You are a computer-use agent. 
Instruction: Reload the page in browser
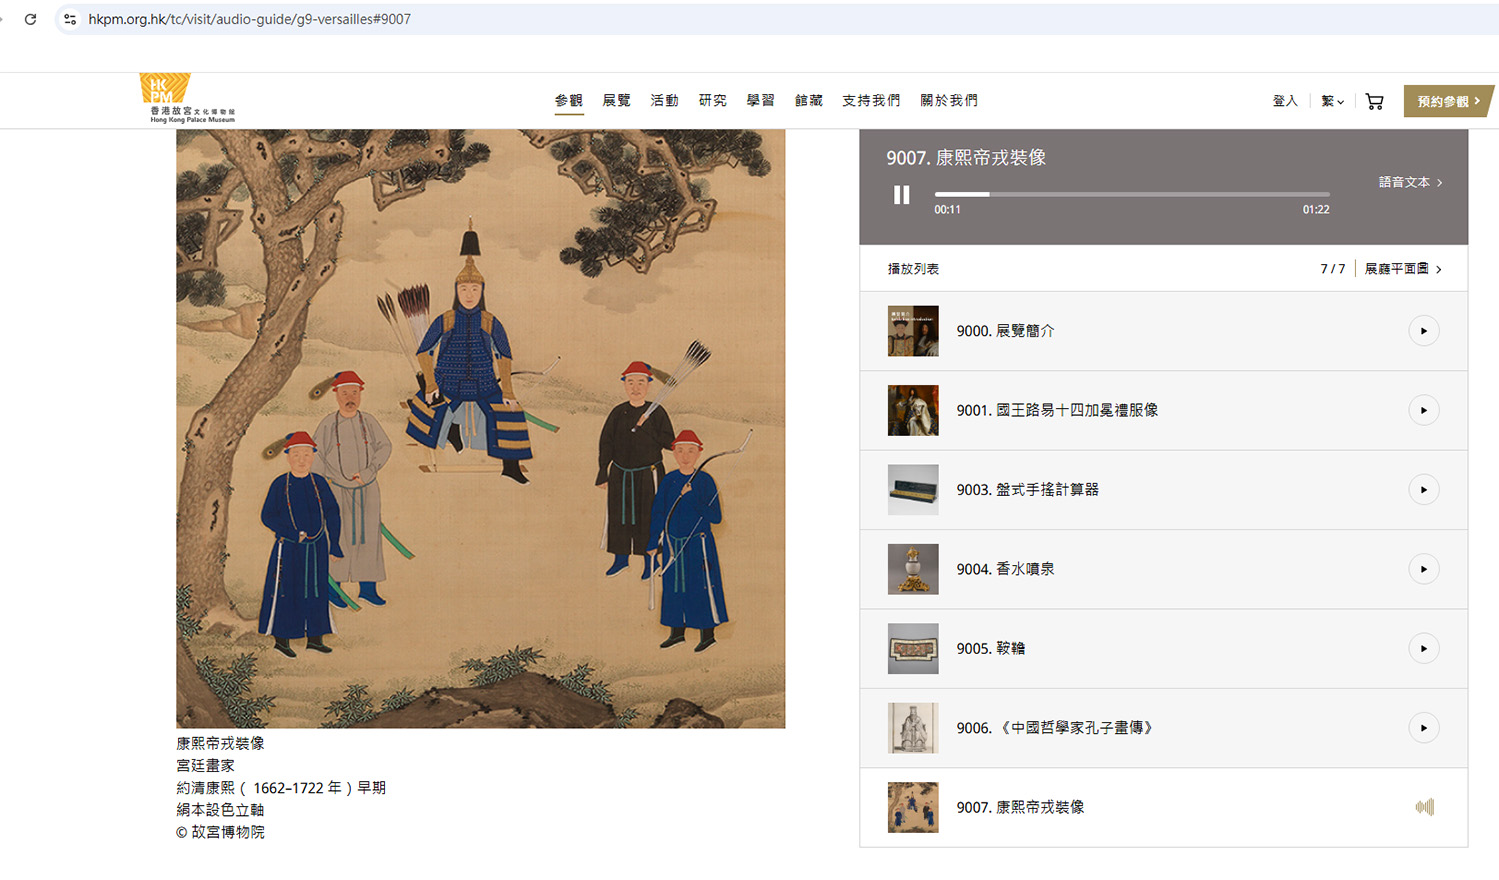click(31, 19)
